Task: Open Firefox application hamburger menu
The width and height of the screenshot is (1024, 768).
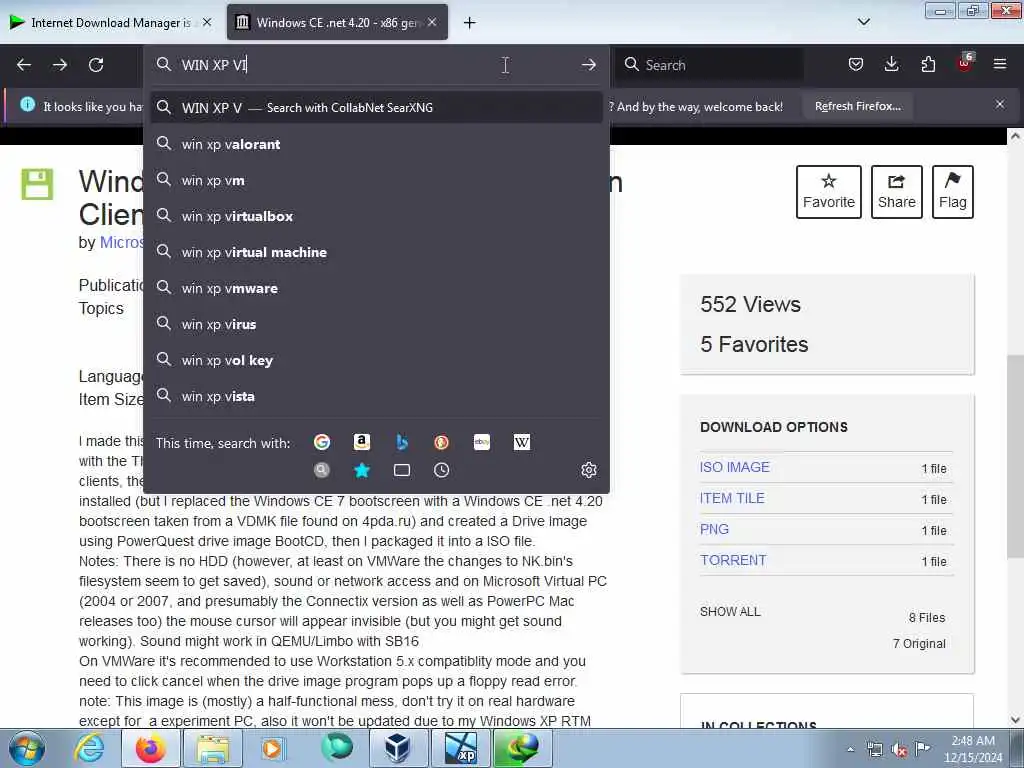Action: coord(1000,64)
